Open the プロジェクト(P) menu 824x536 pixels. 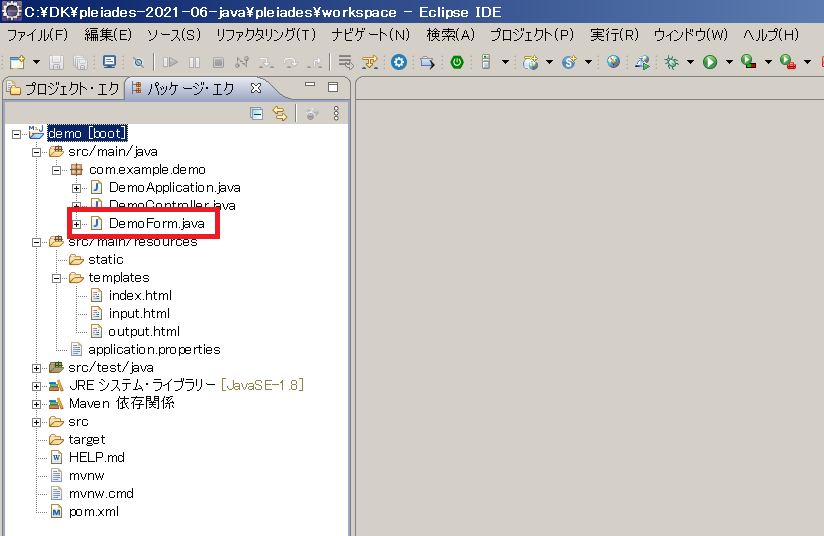pyautogui.click(x=532, y=35)
